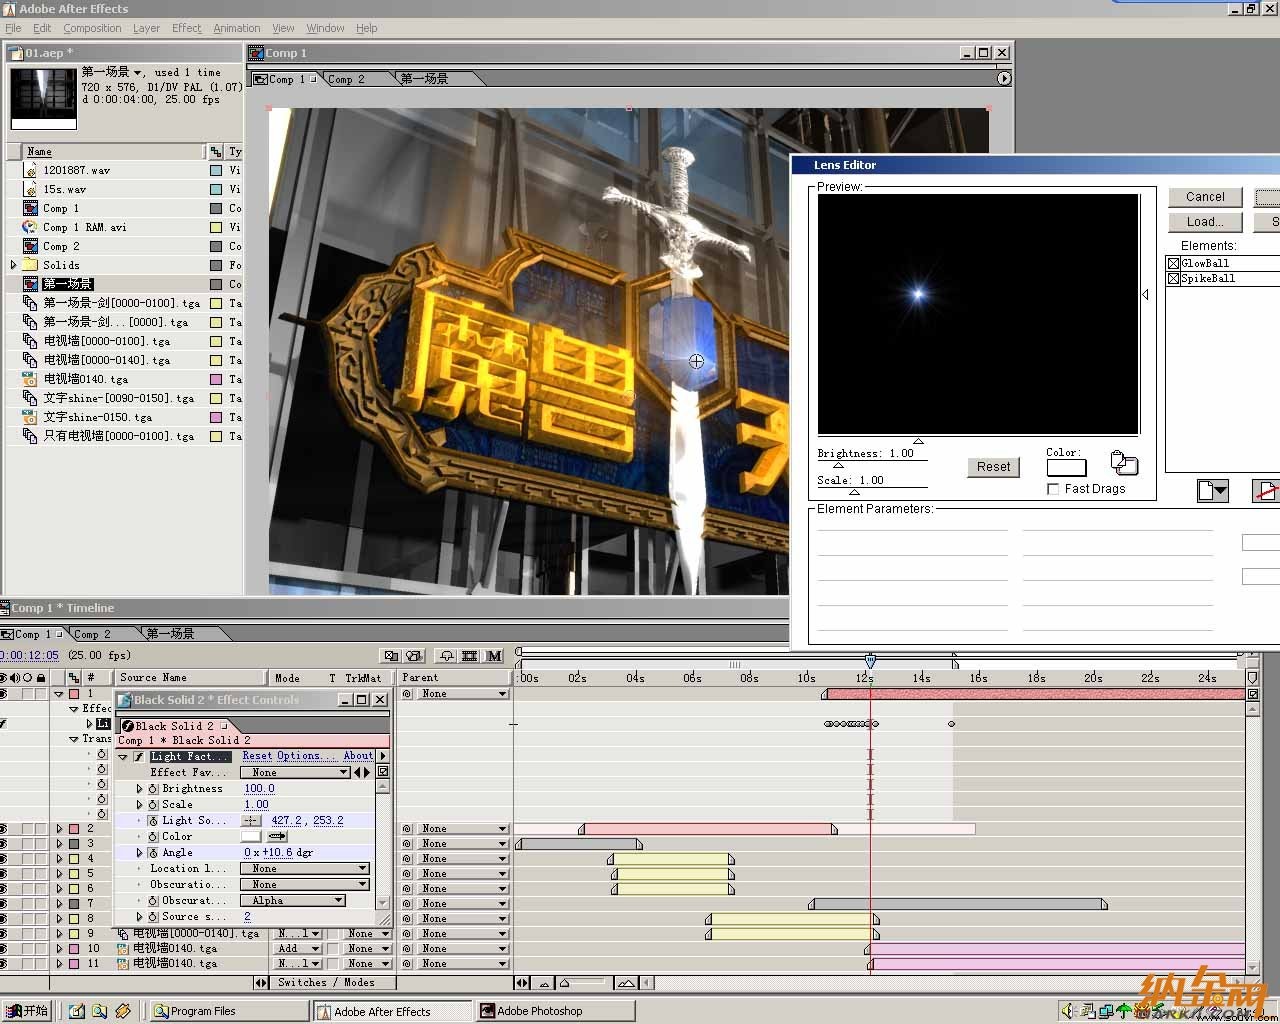Click the motion blur M button in timeline
This screenshot has height=1024, width=1280.
(x=494, y=656)
